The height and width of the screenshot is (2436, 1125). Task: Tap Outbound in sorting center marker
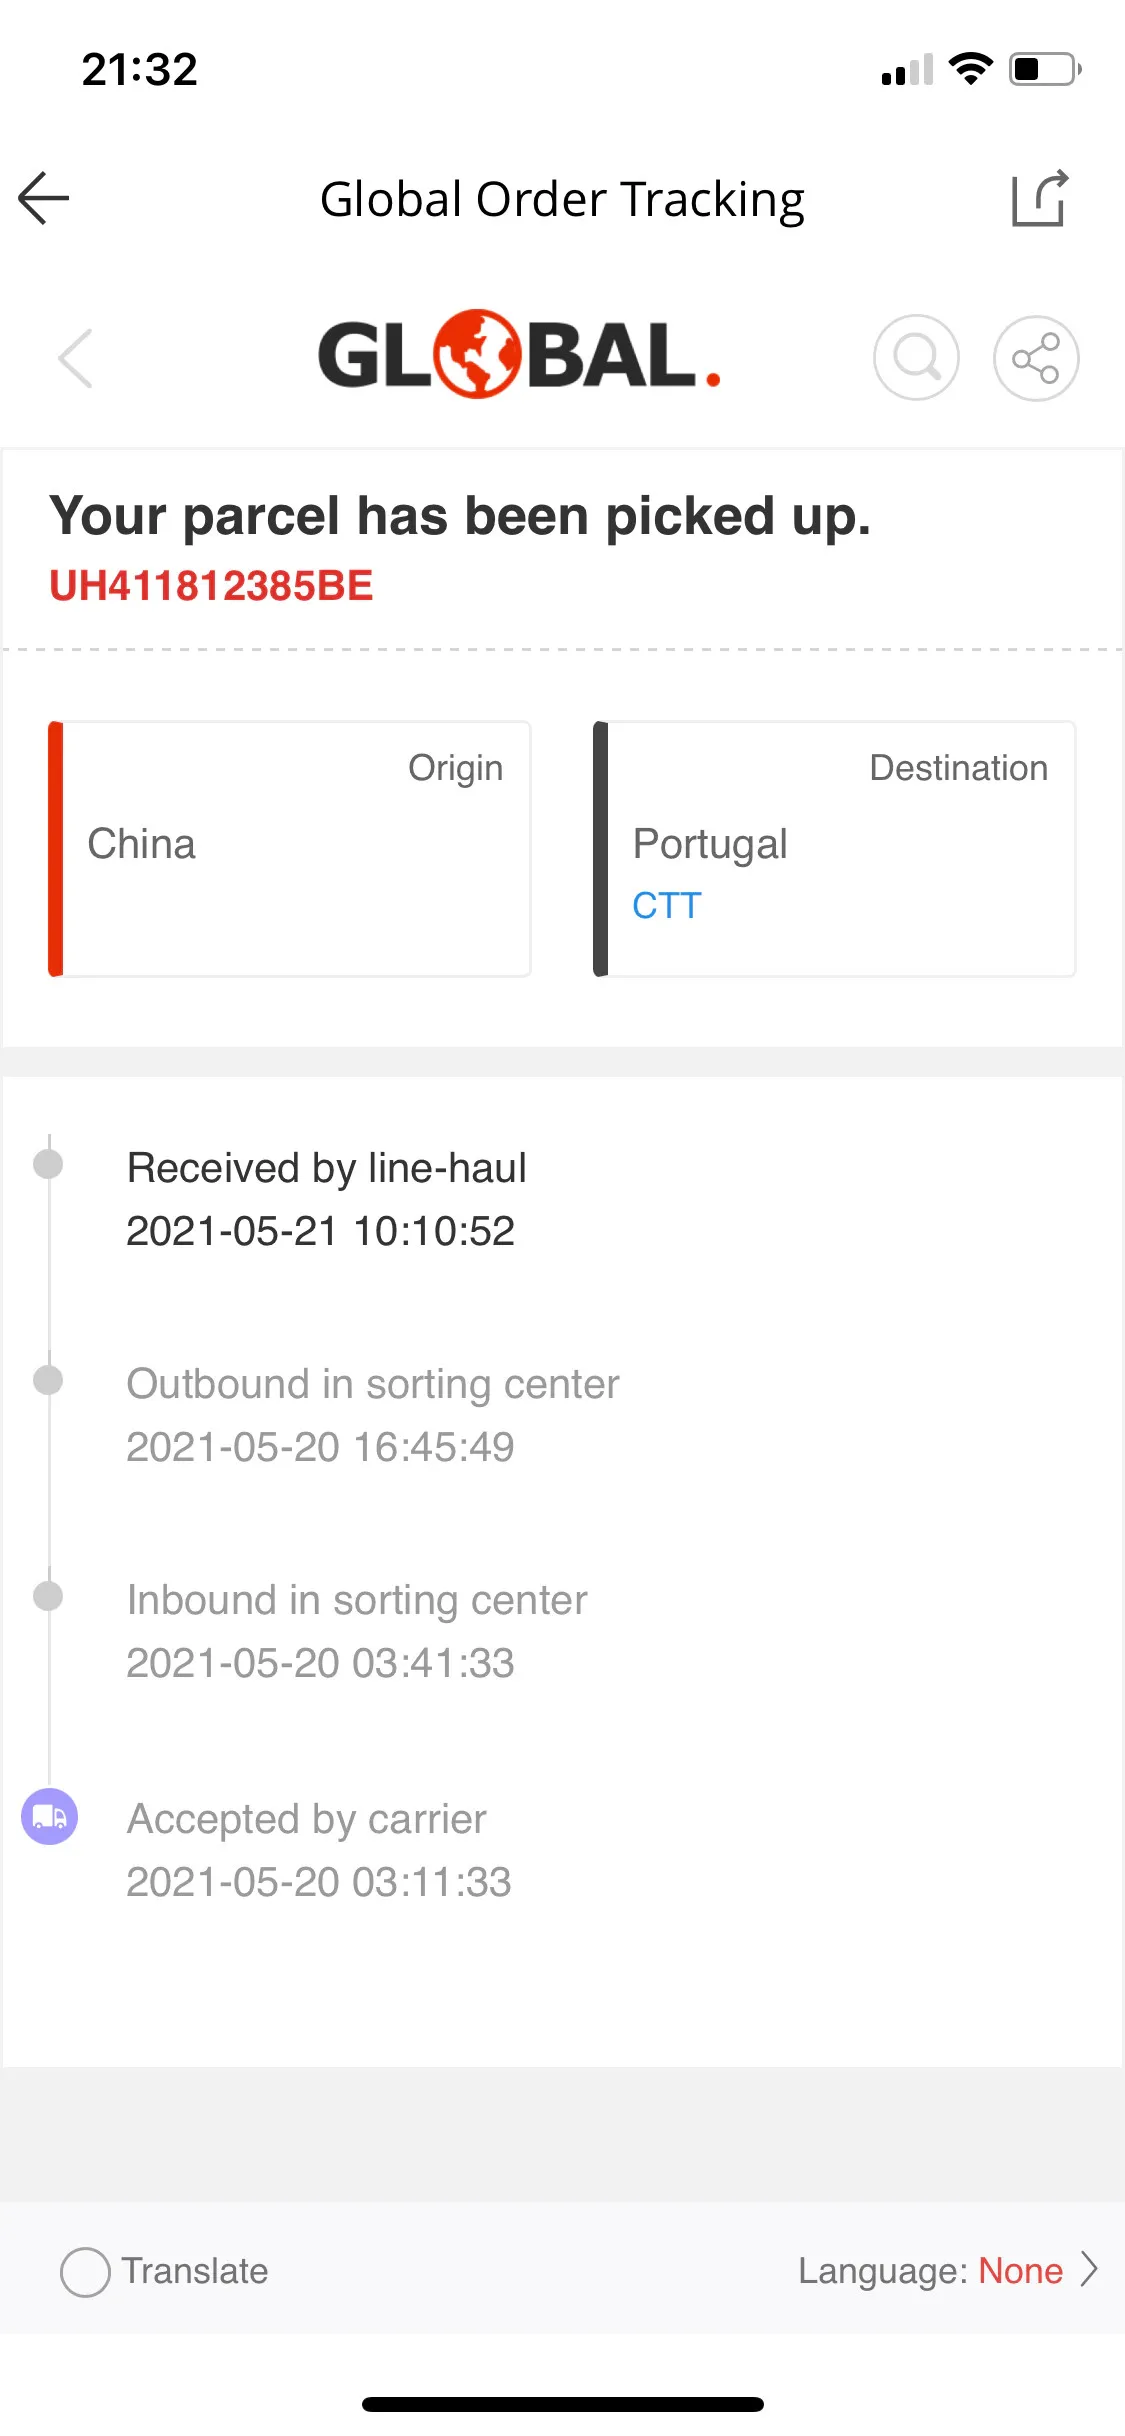pos(48,1380)
